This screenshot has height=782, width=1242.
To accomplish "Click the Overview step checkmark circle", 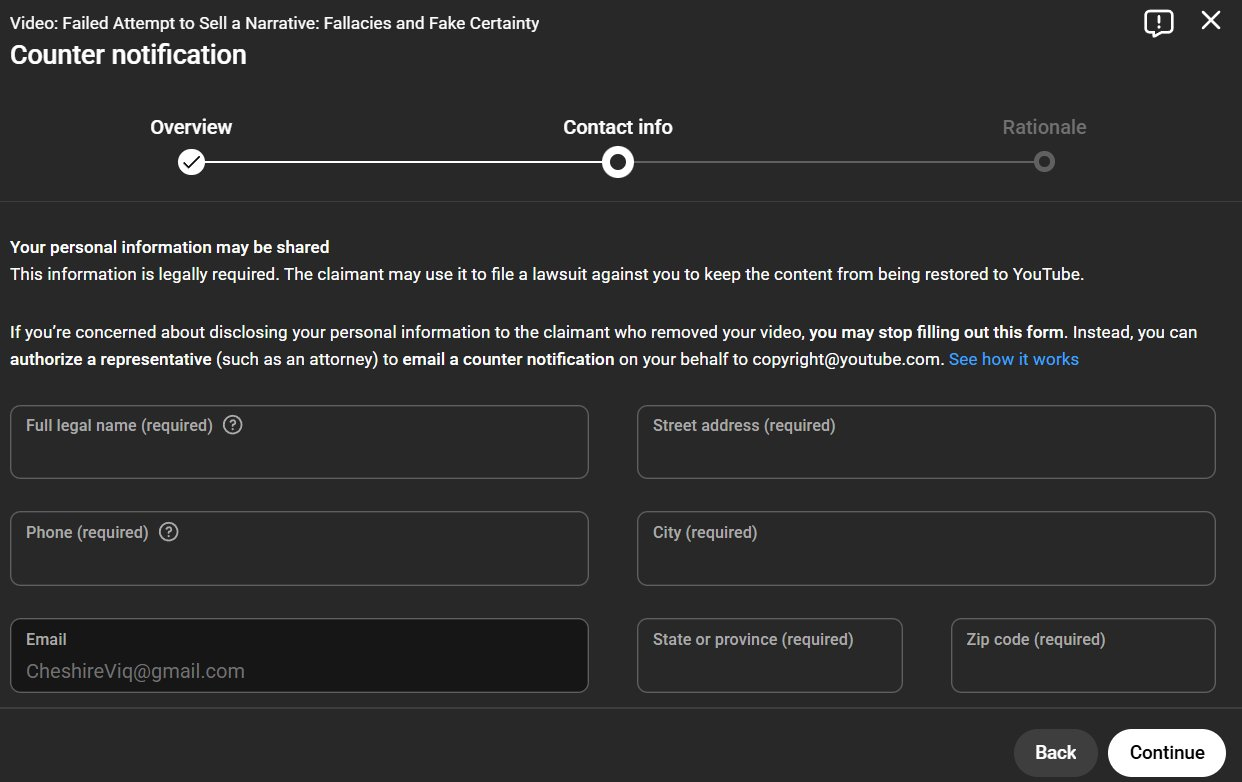I will (191, 162).
